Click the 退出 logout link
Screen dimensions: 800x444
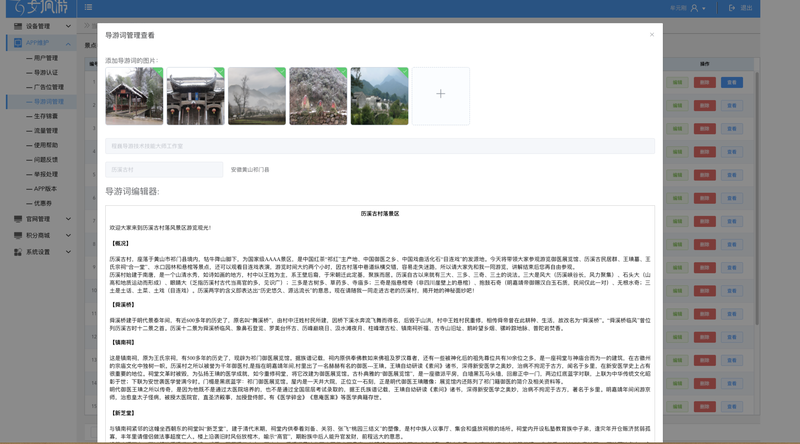[x=746, y=8]
